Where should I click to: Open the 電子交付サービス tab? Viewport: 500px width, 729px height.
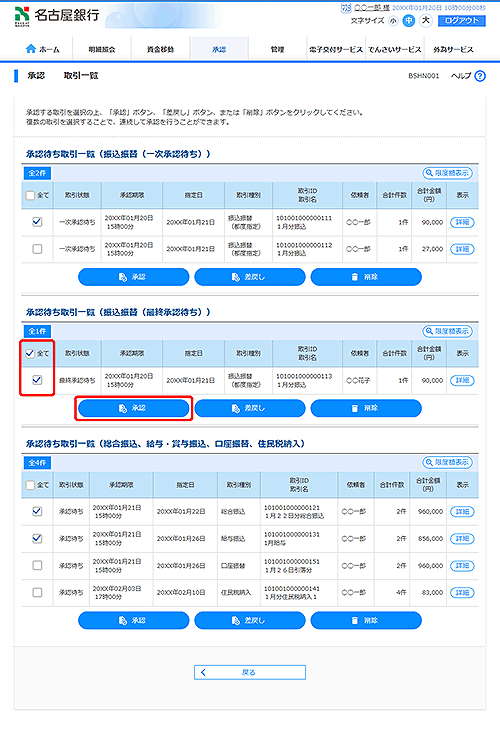336,49
